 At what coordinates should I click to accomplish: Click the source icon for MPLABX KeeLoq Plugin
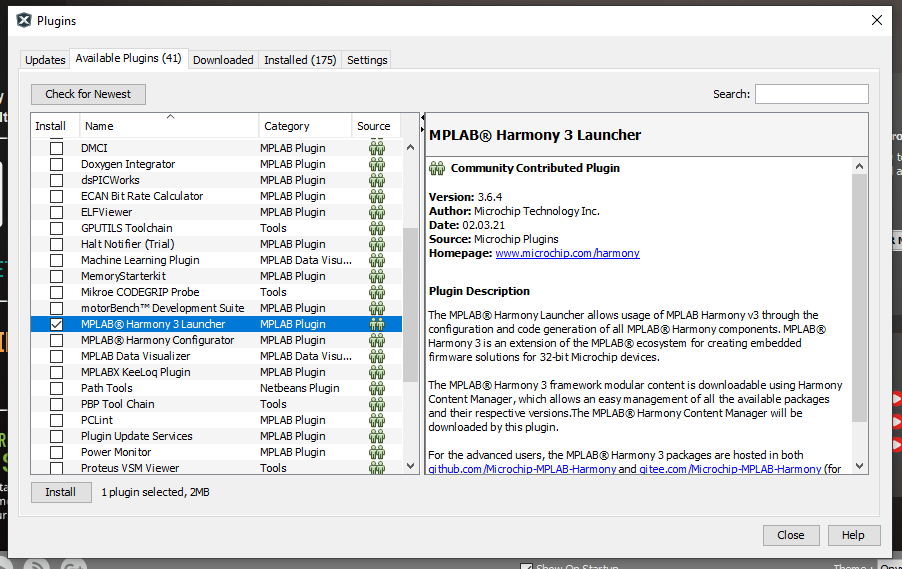coord(377,372)
